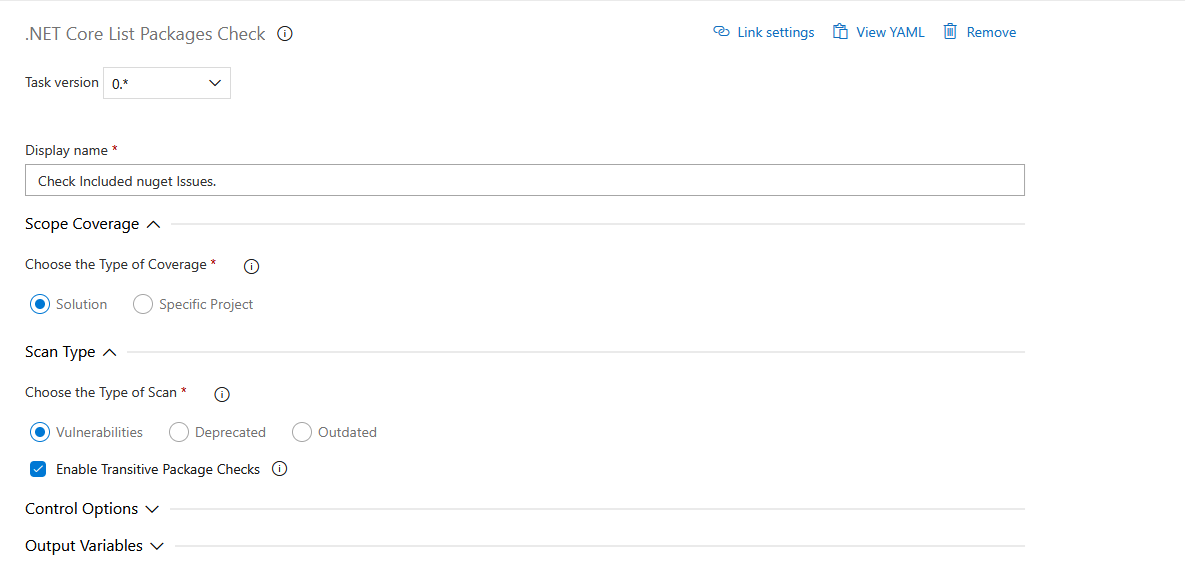The image size is (1197, 567).
Task: Open the Task version dropdown
Action: pyautogui.click(x=167, y=84)
